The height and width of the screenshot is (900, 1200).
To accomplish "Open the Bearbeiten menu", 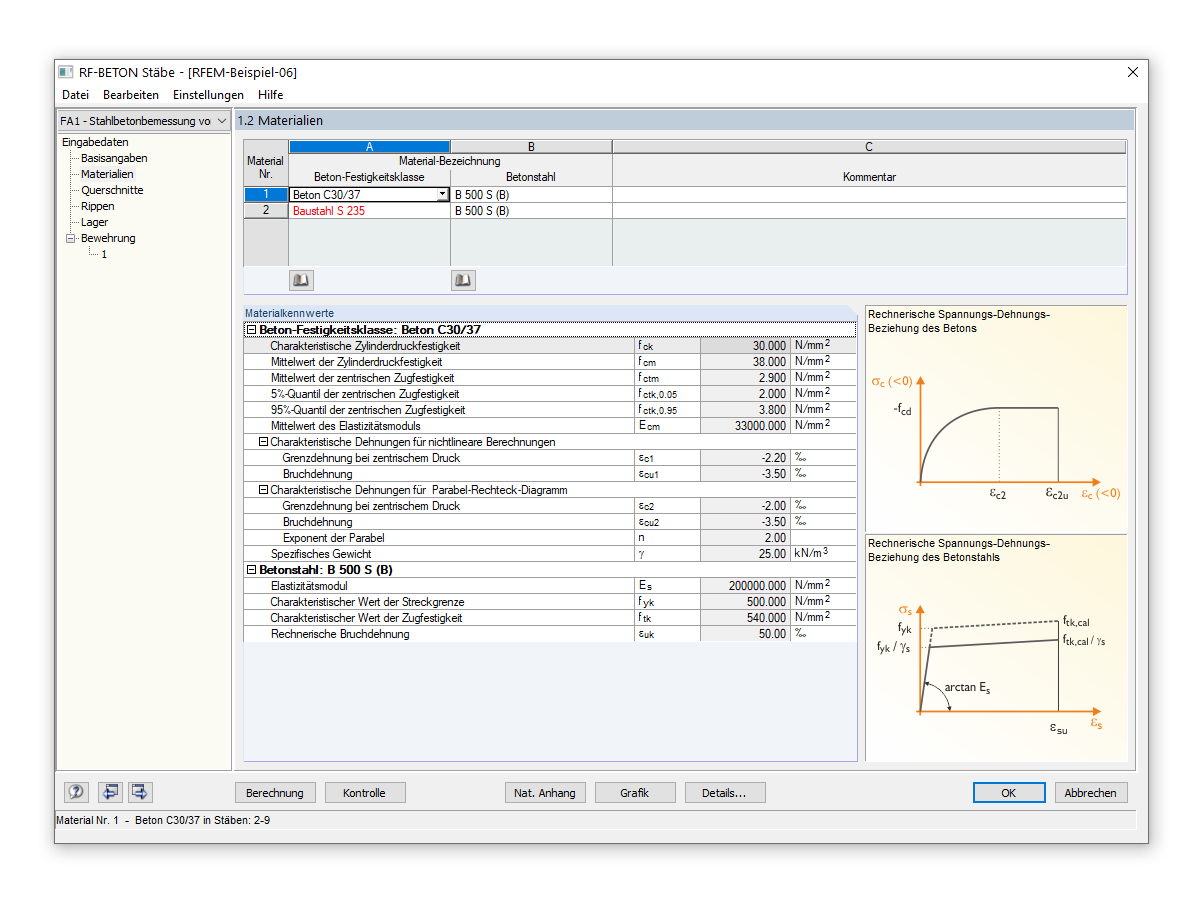I will tap(131, 95).
